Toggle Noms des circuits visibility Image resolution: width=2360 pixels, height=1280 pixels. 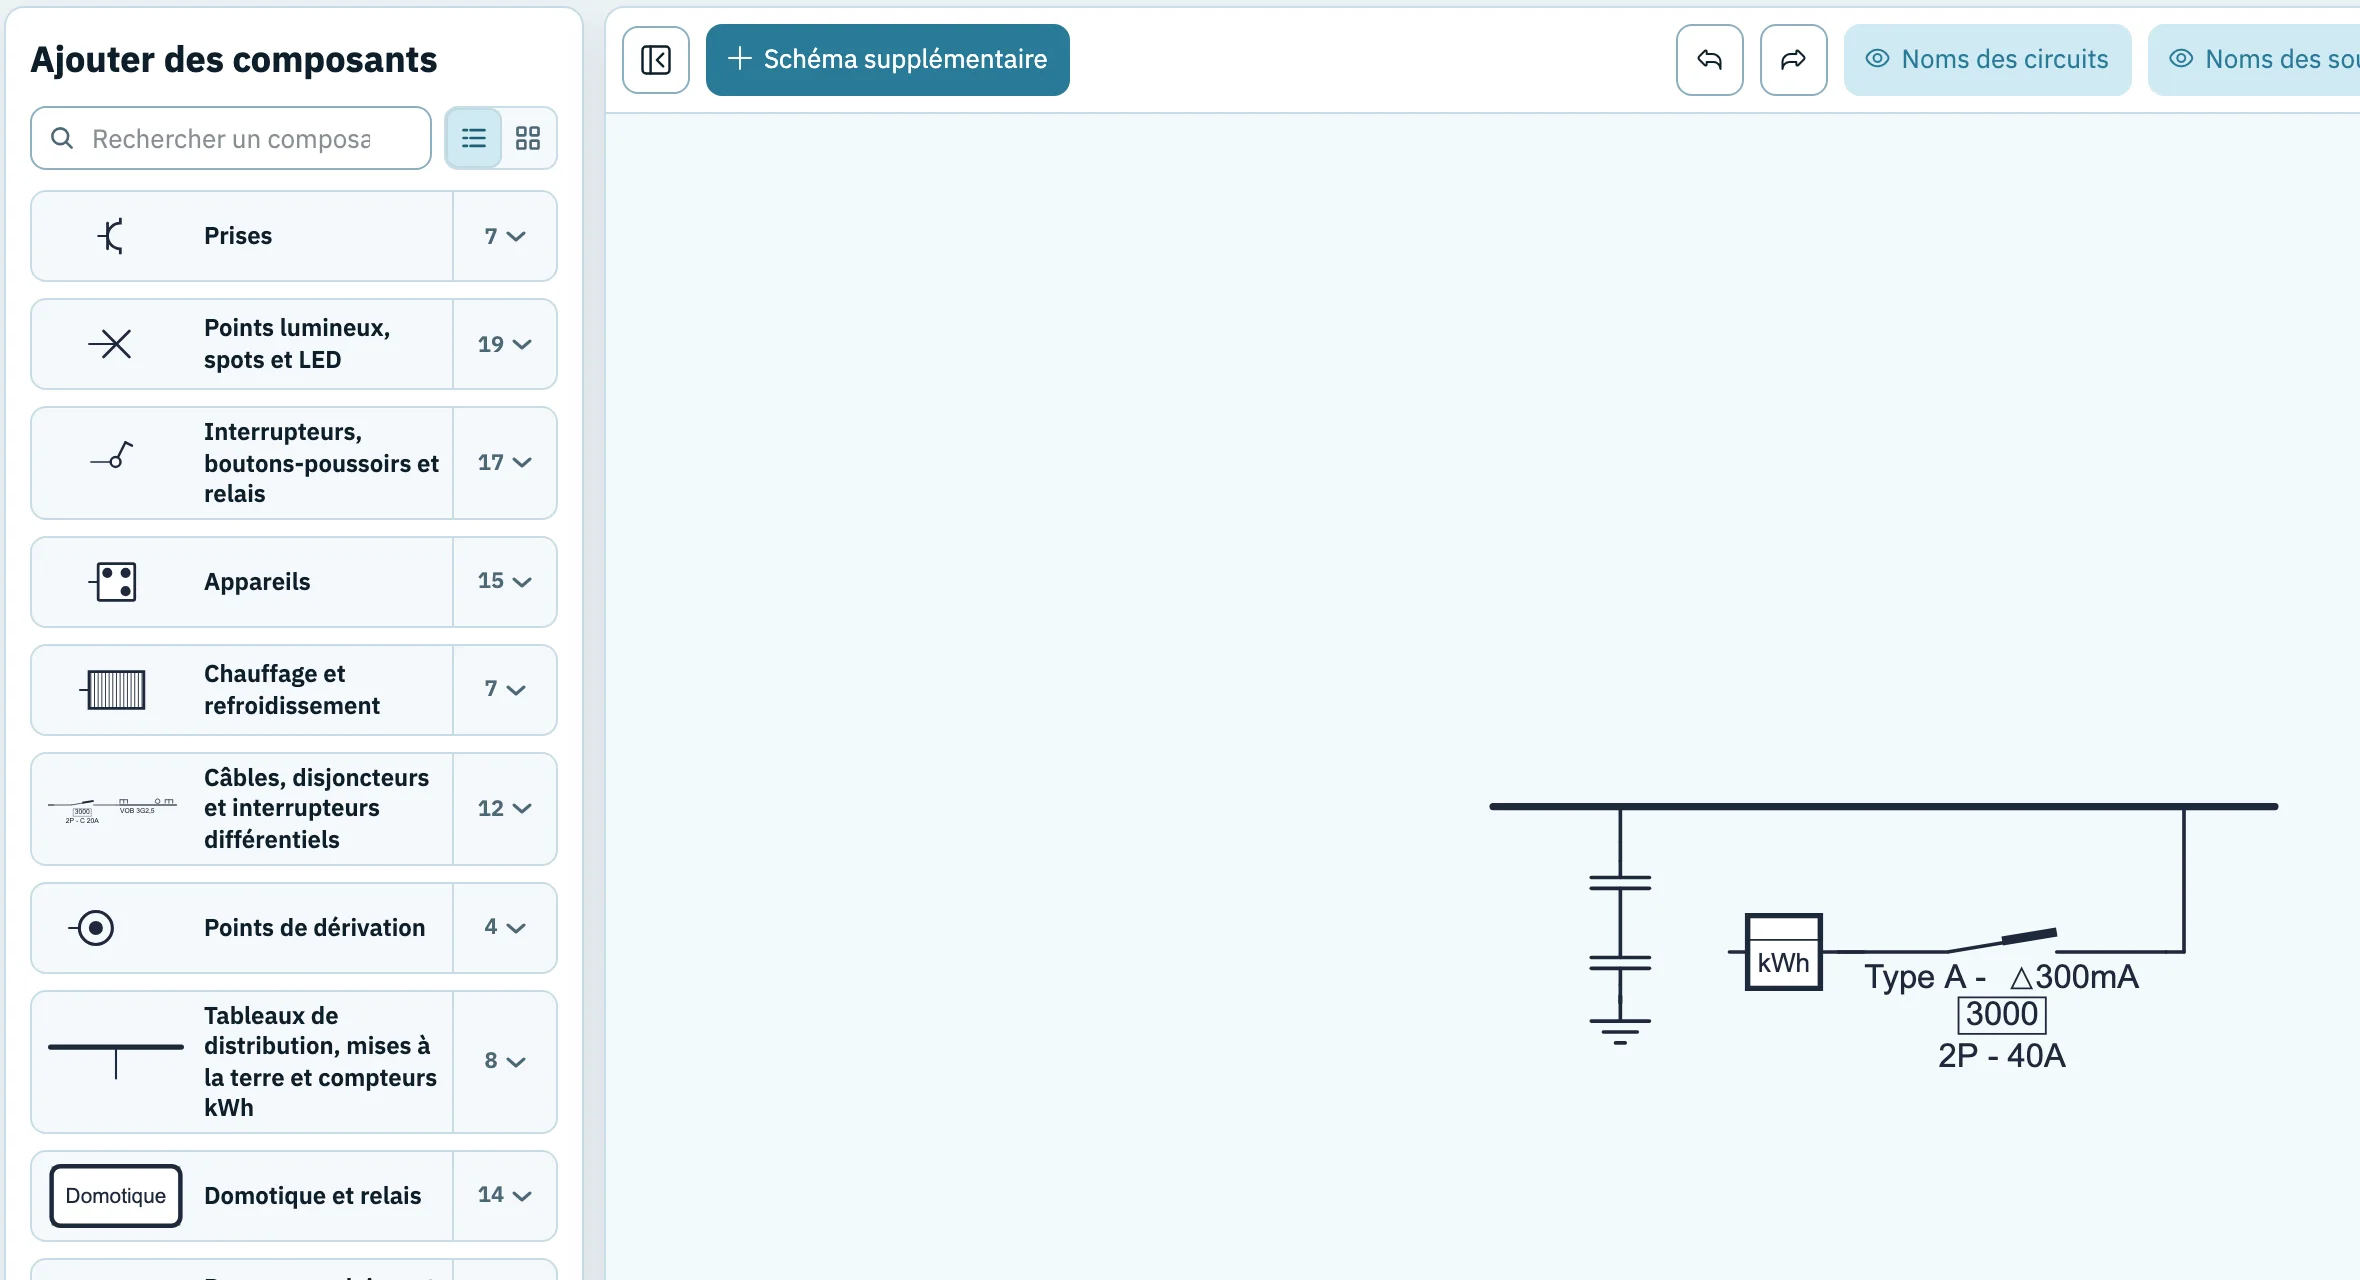click(1987, 60)
